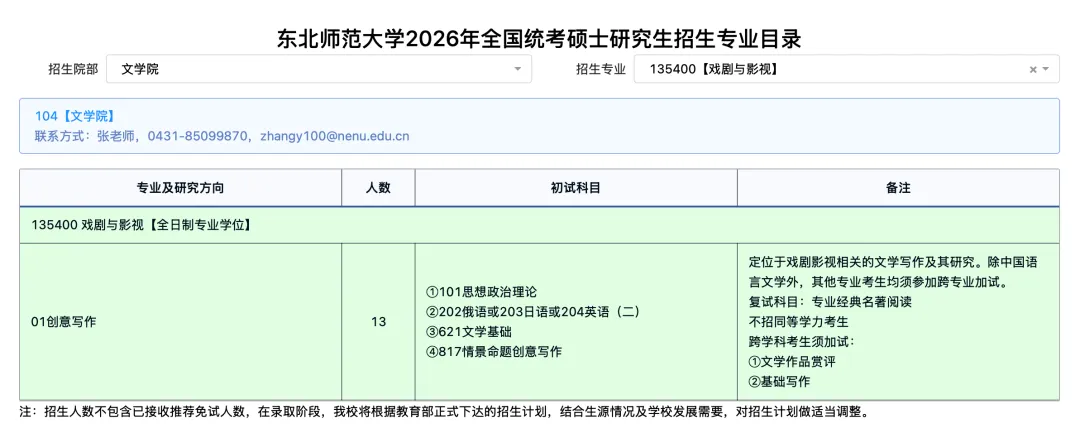The image size is (1080, 443).
Task: Click the 01创意写作 research direction cell
Action: pos(180,322)
